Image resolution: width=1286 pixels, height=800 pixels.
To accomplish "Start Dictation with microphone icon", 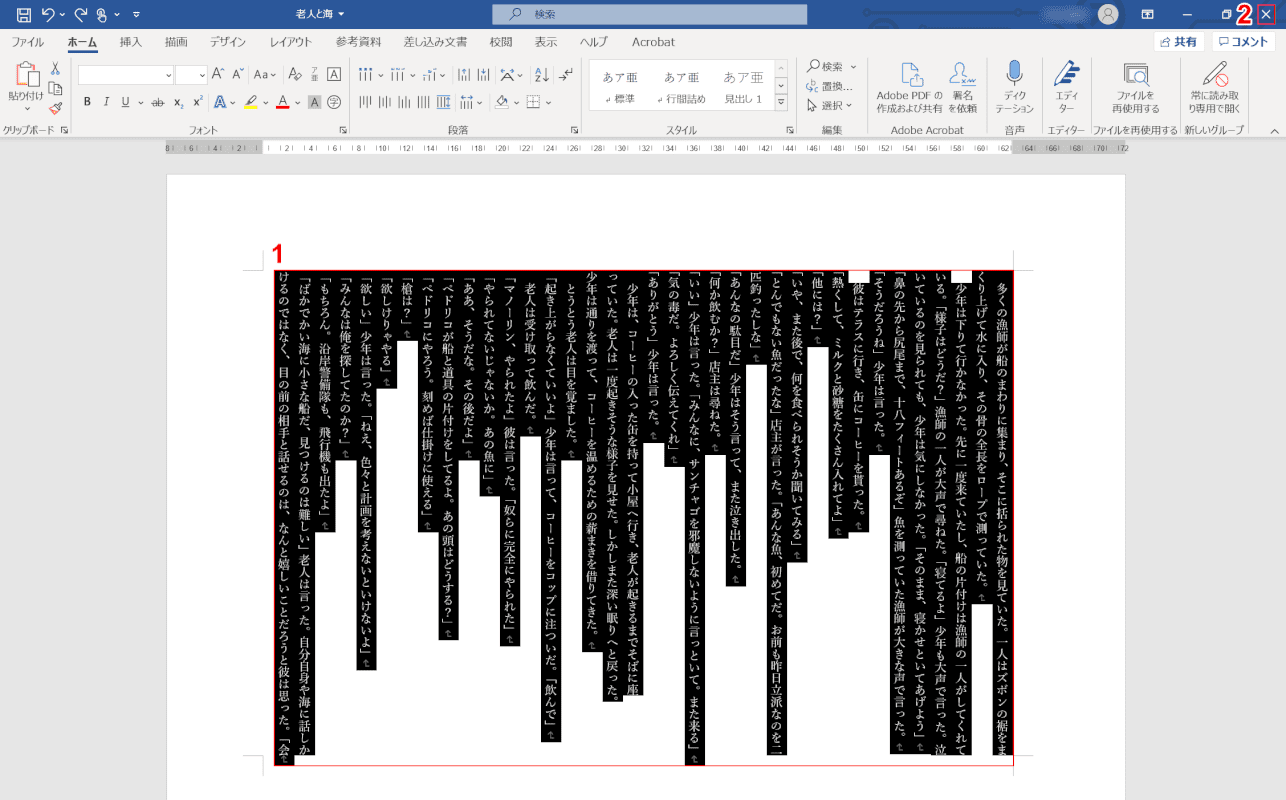I will 1014,87.
